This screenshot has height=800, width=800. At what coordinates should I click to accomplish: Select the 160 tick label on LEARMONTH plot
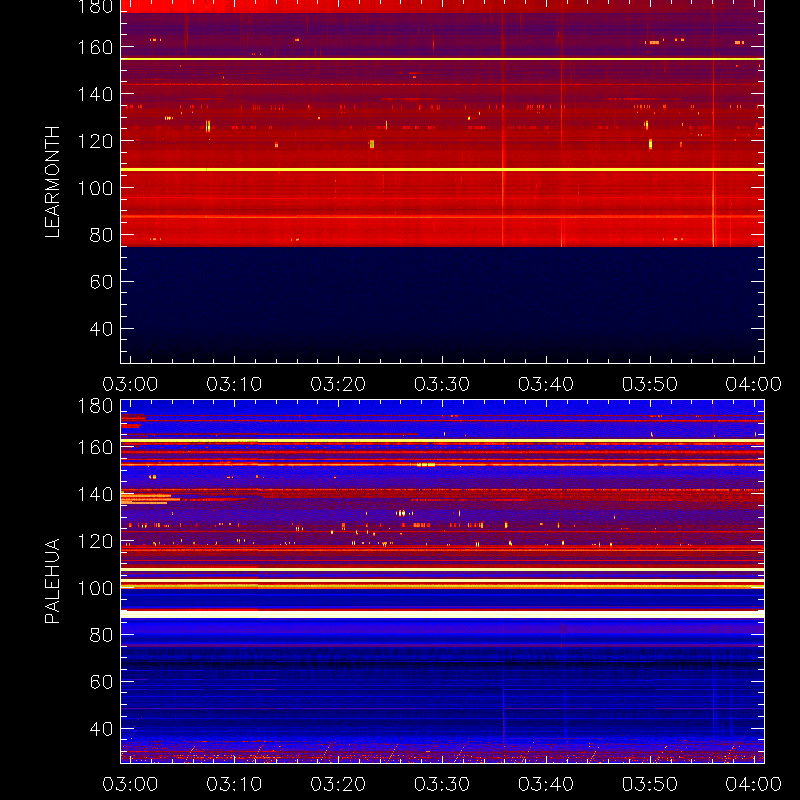95,47
